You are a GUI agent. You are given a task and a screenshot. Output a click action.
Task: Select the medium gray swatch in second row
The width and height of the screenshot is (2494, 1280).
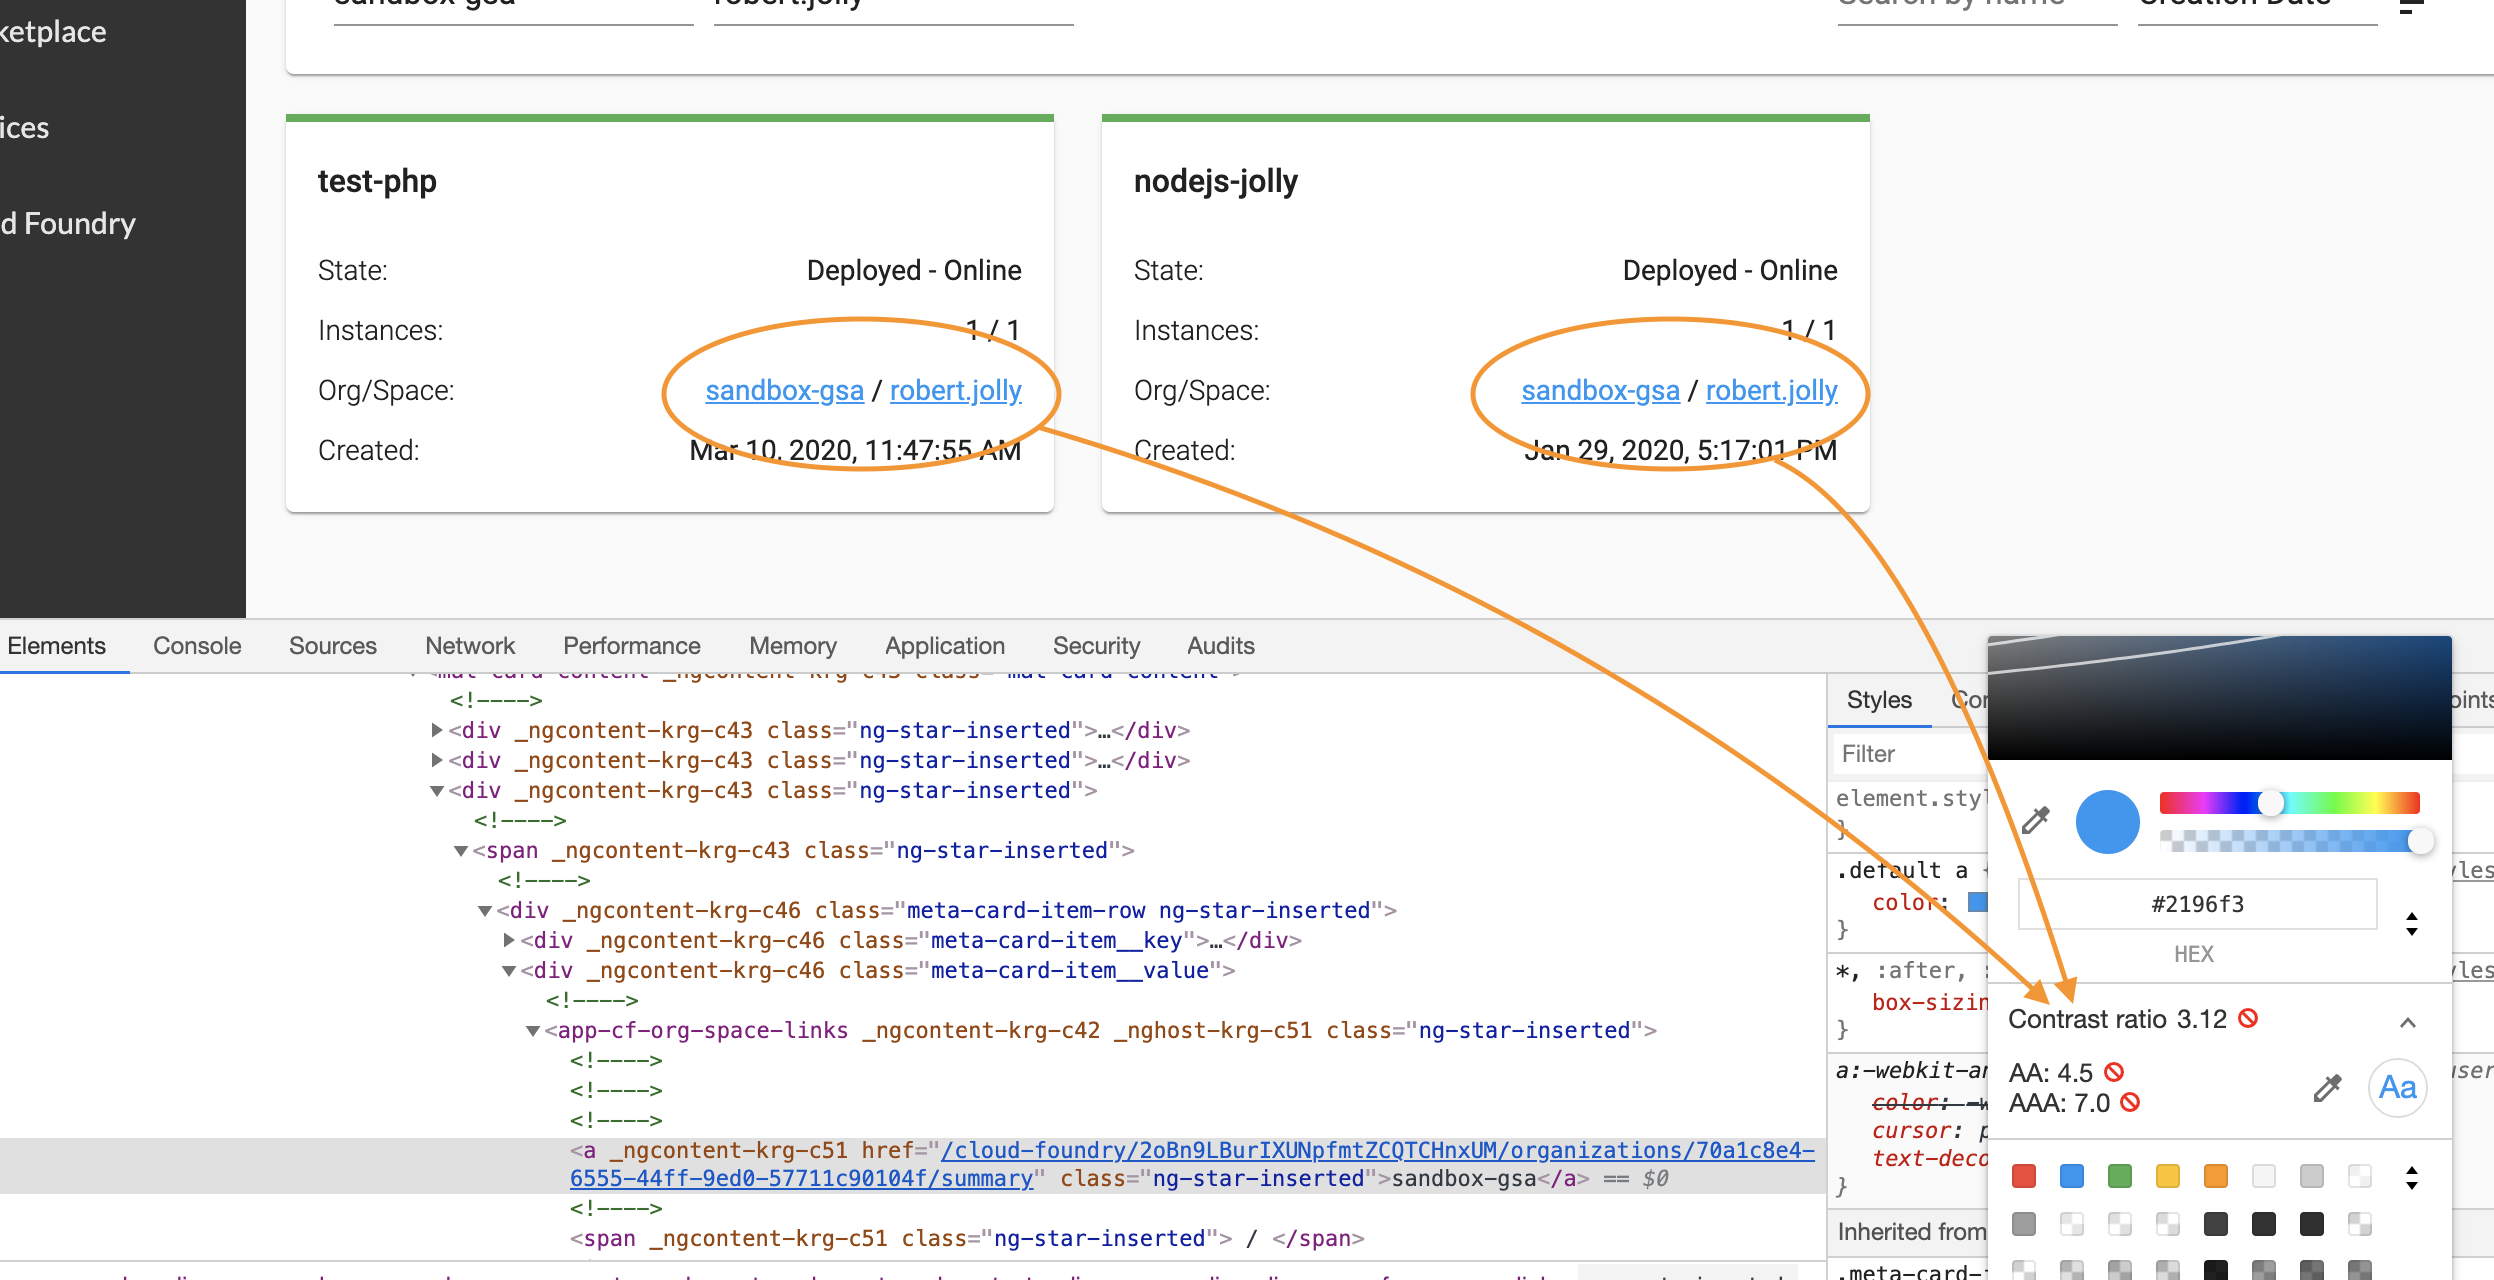click(2024, 1224)
